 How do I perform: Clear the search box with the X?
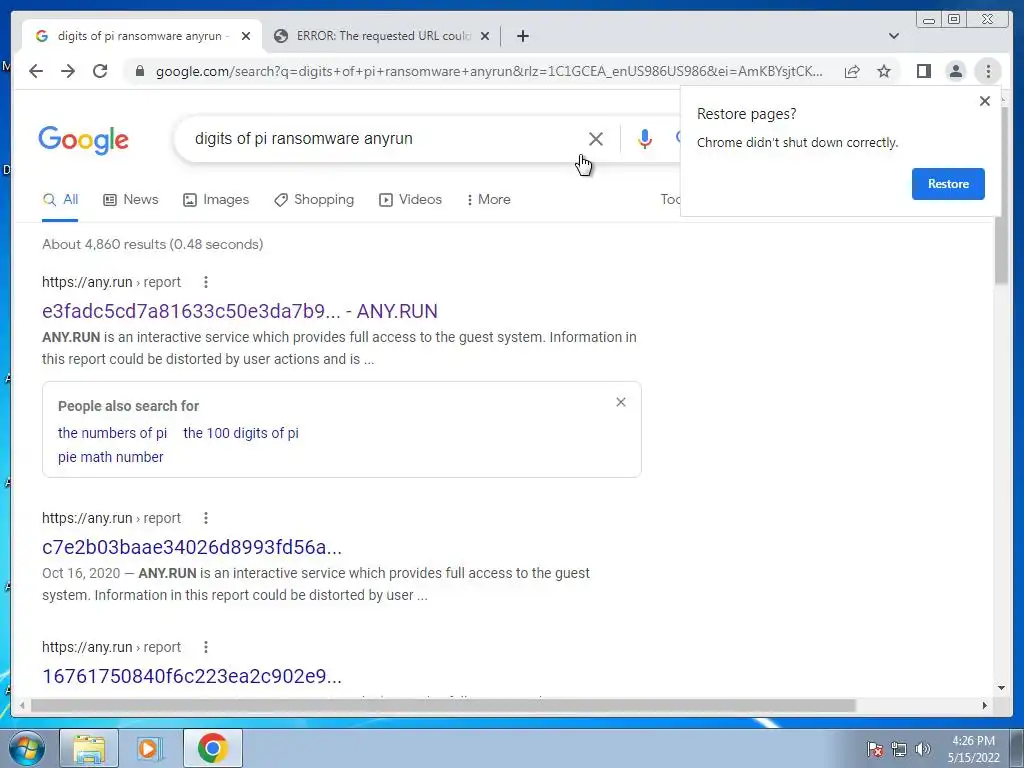point(596,138)
